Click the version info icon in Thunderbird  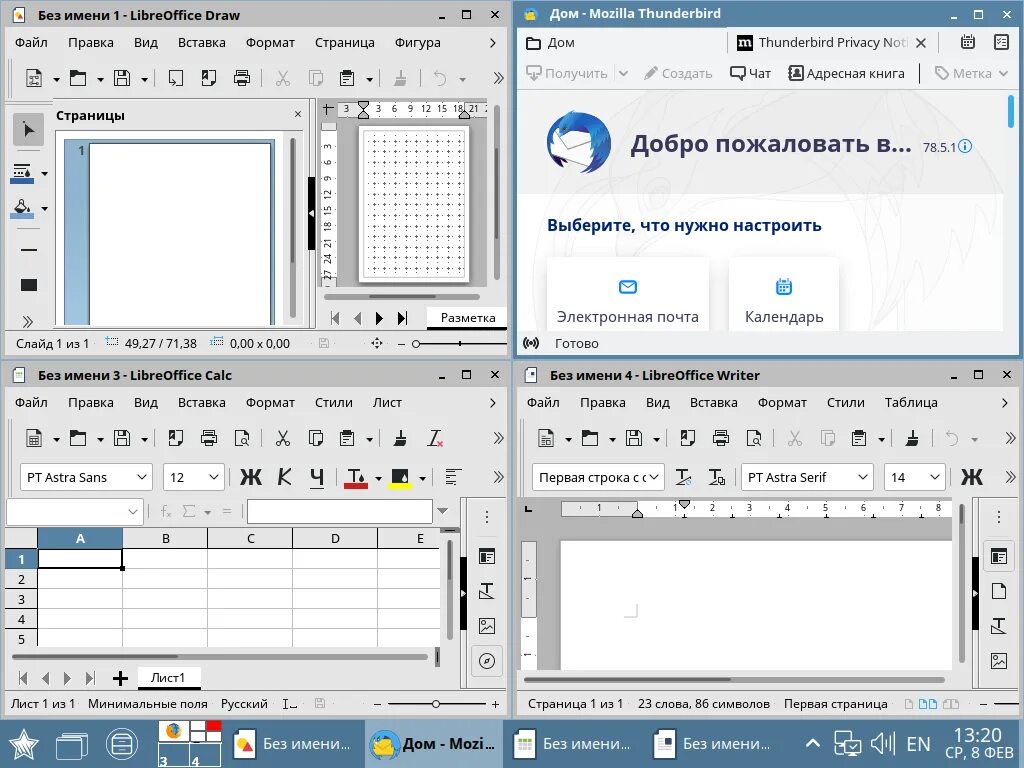click(x=965, y=146)
